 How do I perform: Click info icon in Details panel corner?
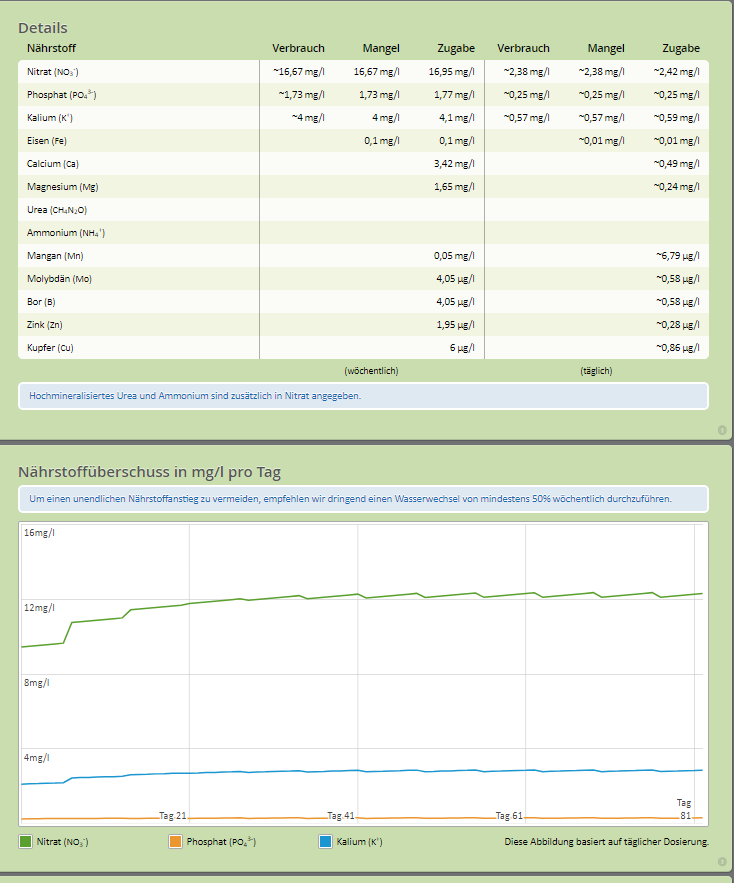coord(722,430)
